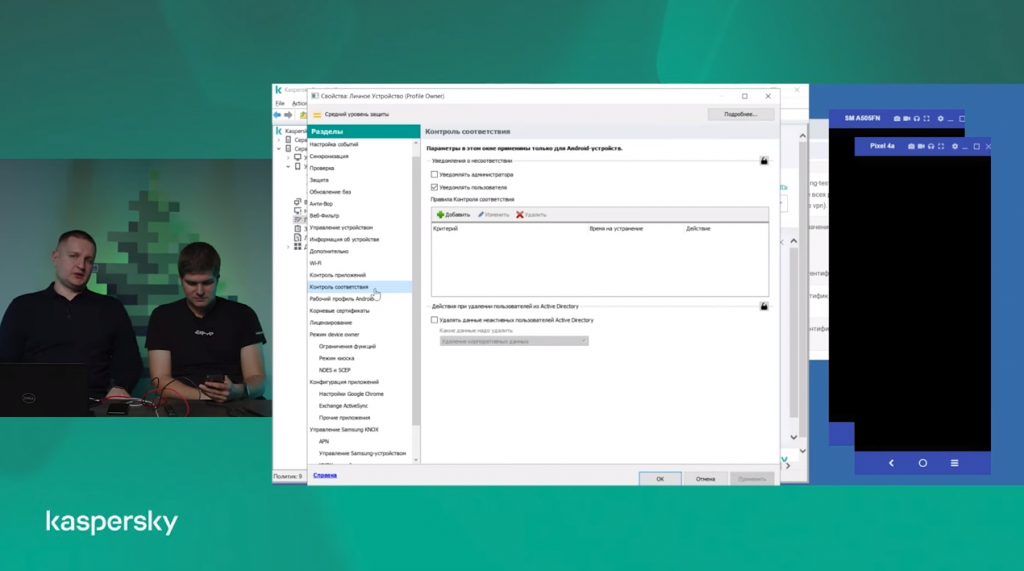The width and height of the screenshot is (1024, 571).
Task: Expand the first server node in console tree
Action: [x=279, y=140]
